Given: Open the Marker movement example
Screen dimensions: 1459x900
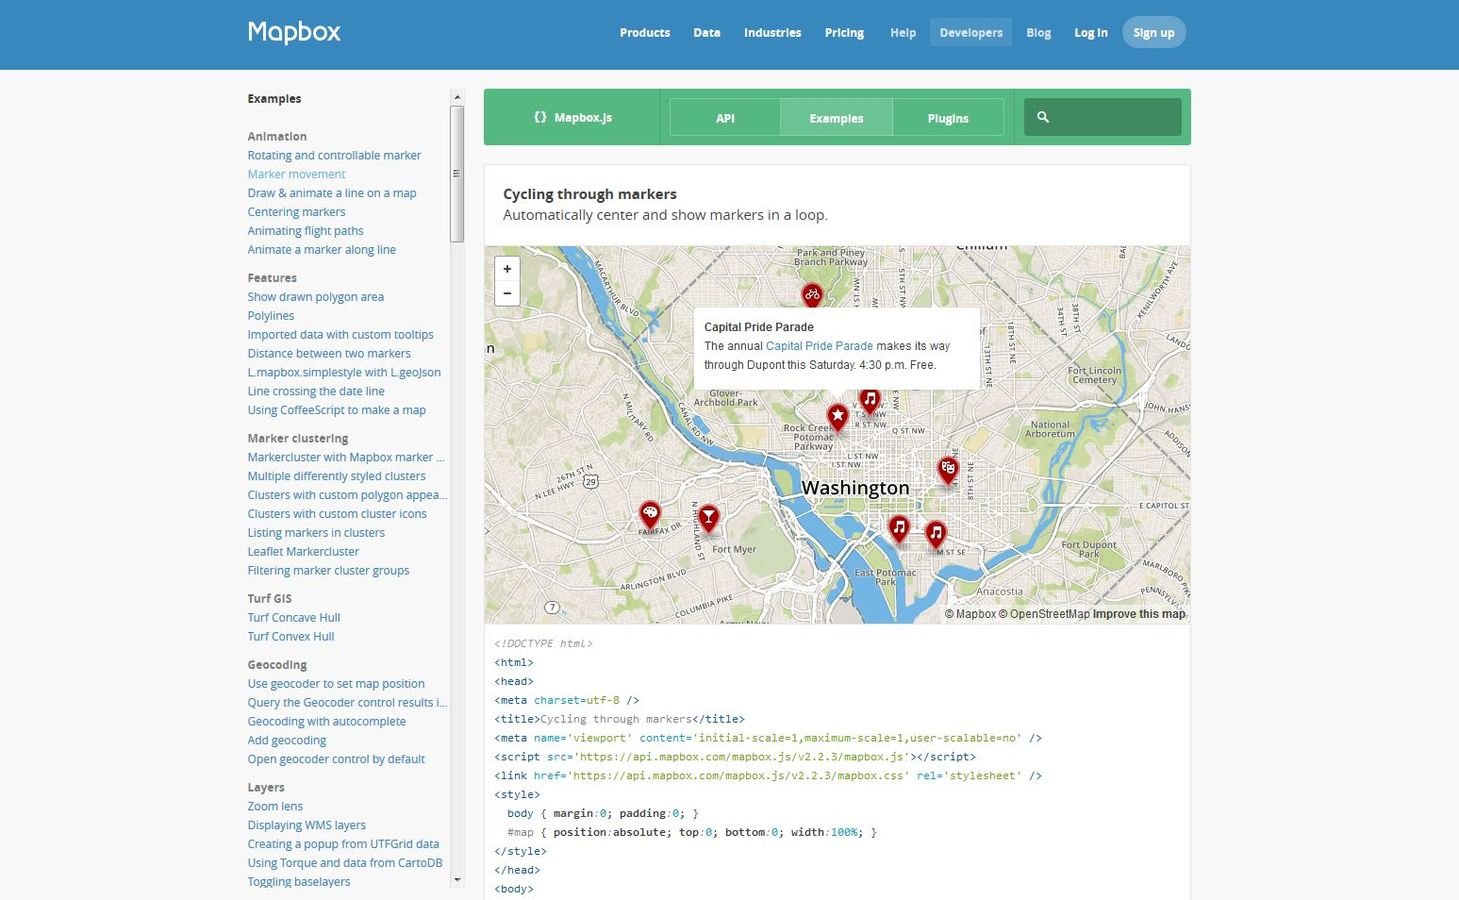Looking at the screenshot, I should click(x=296, y=174).
